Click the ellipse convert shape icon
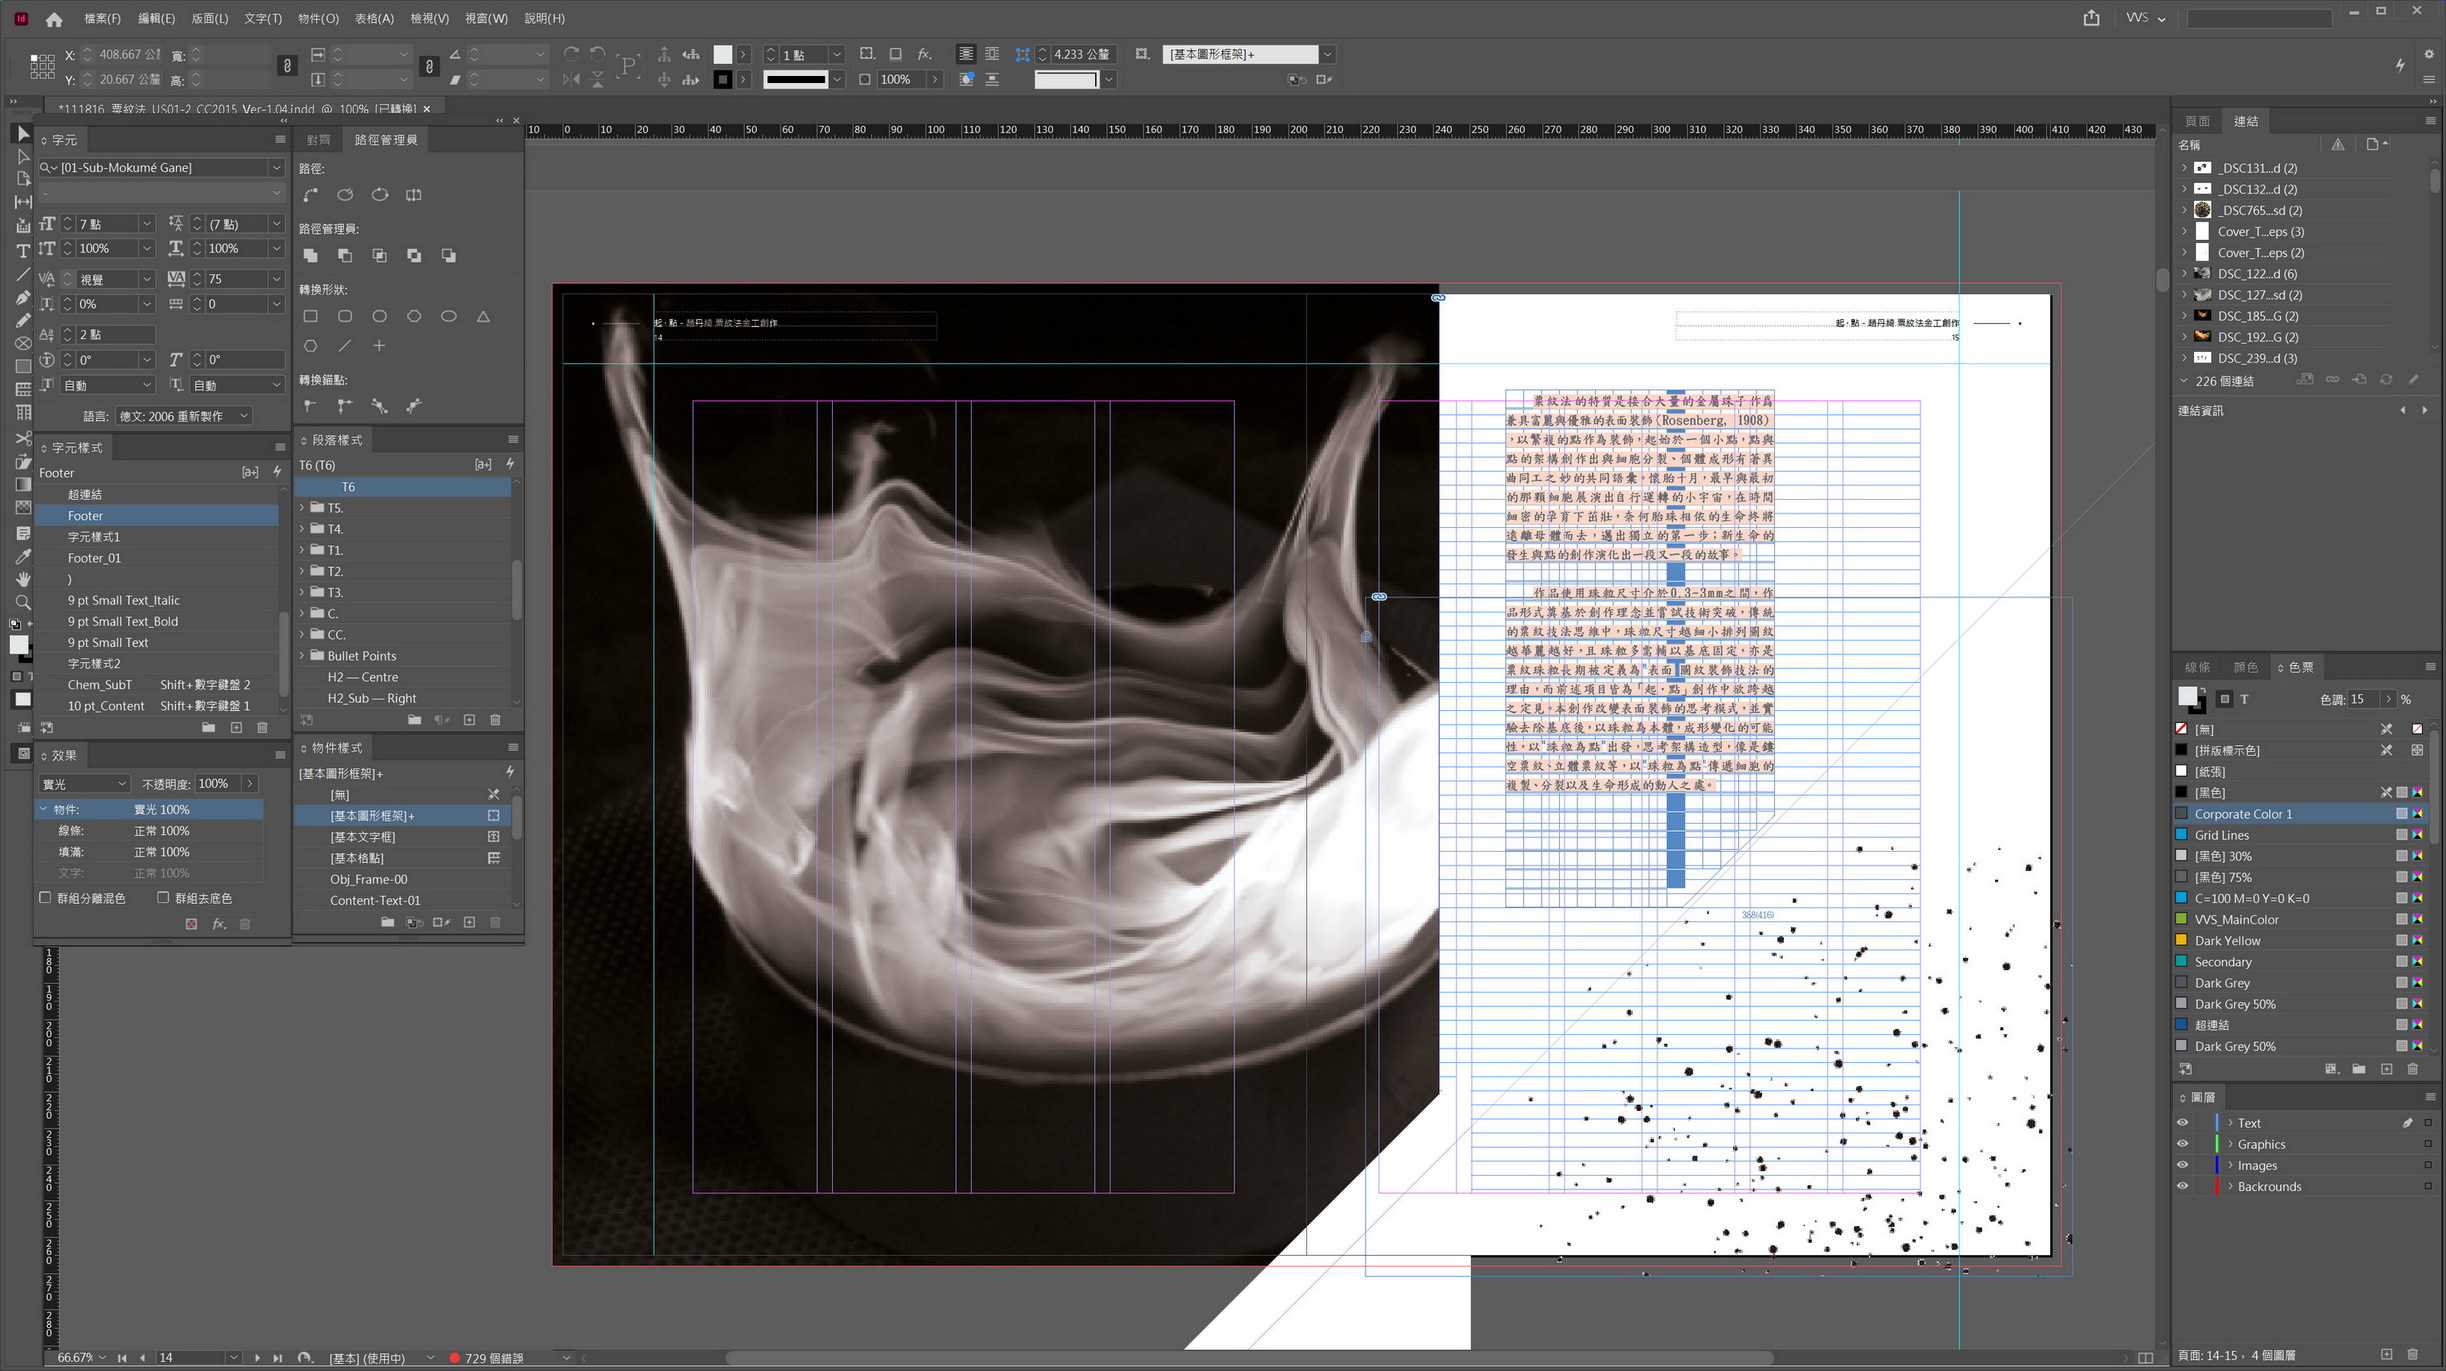 coord(448,316)
